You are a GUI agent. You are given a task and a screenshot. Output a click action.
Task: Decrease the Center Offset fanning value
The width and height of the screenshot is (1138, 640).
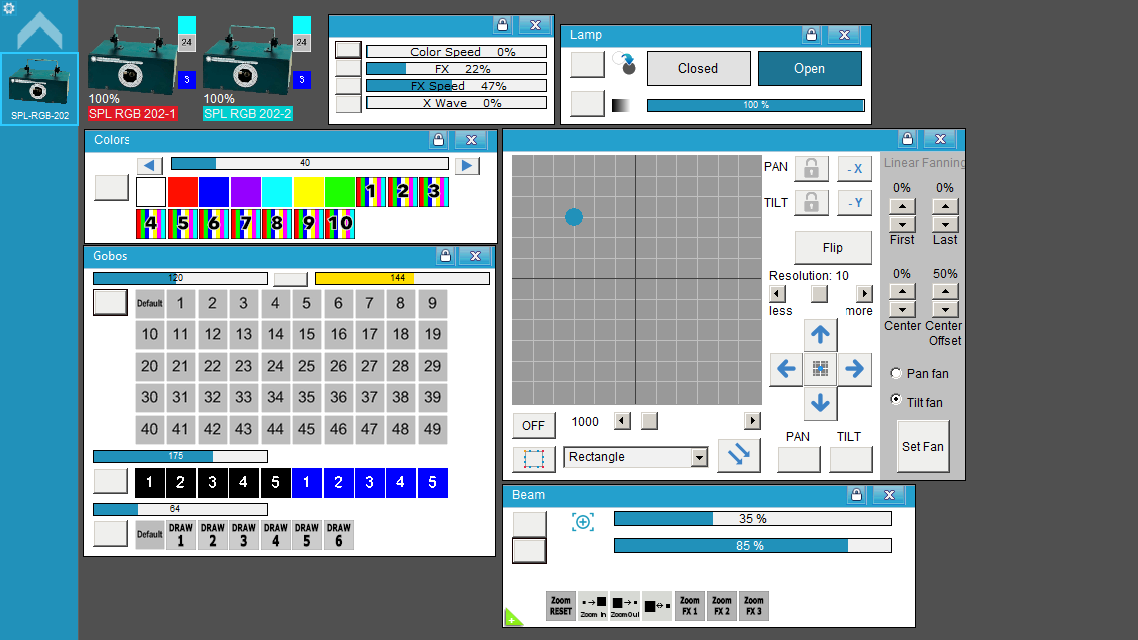pyautogui.click(x=945, y=310)
